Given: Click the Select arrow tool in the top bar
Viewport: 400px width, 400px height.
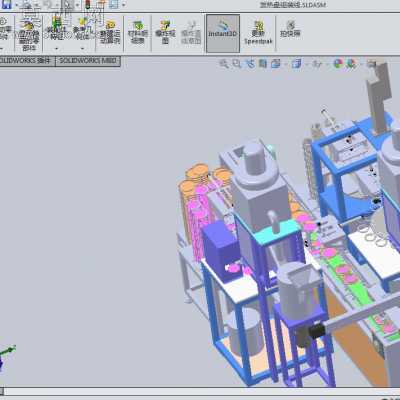Looking at the screenshot, I should click(x=68, y=4).
